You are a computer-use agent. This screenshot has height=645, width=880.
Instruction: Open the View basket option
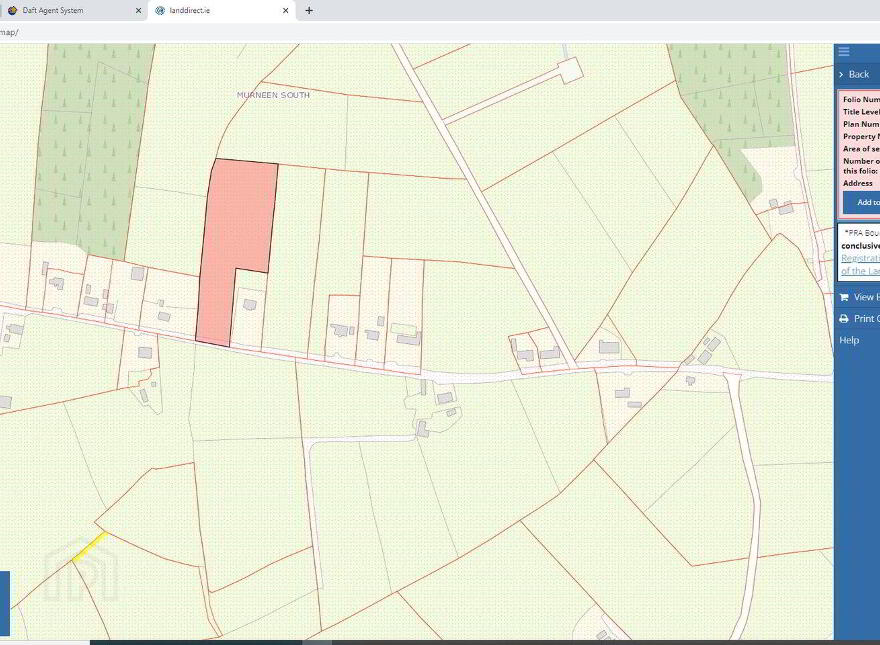(859, 297)
